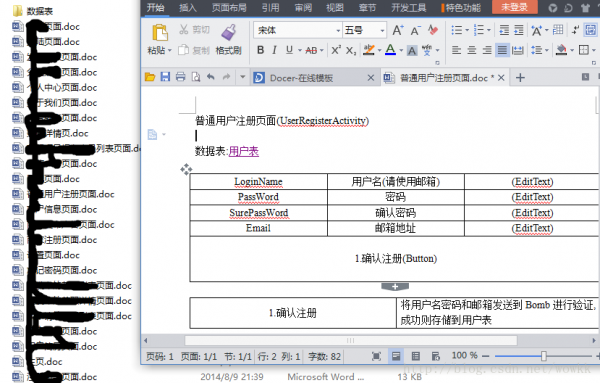Open the font color dropdown arrow

click(401, 51)
